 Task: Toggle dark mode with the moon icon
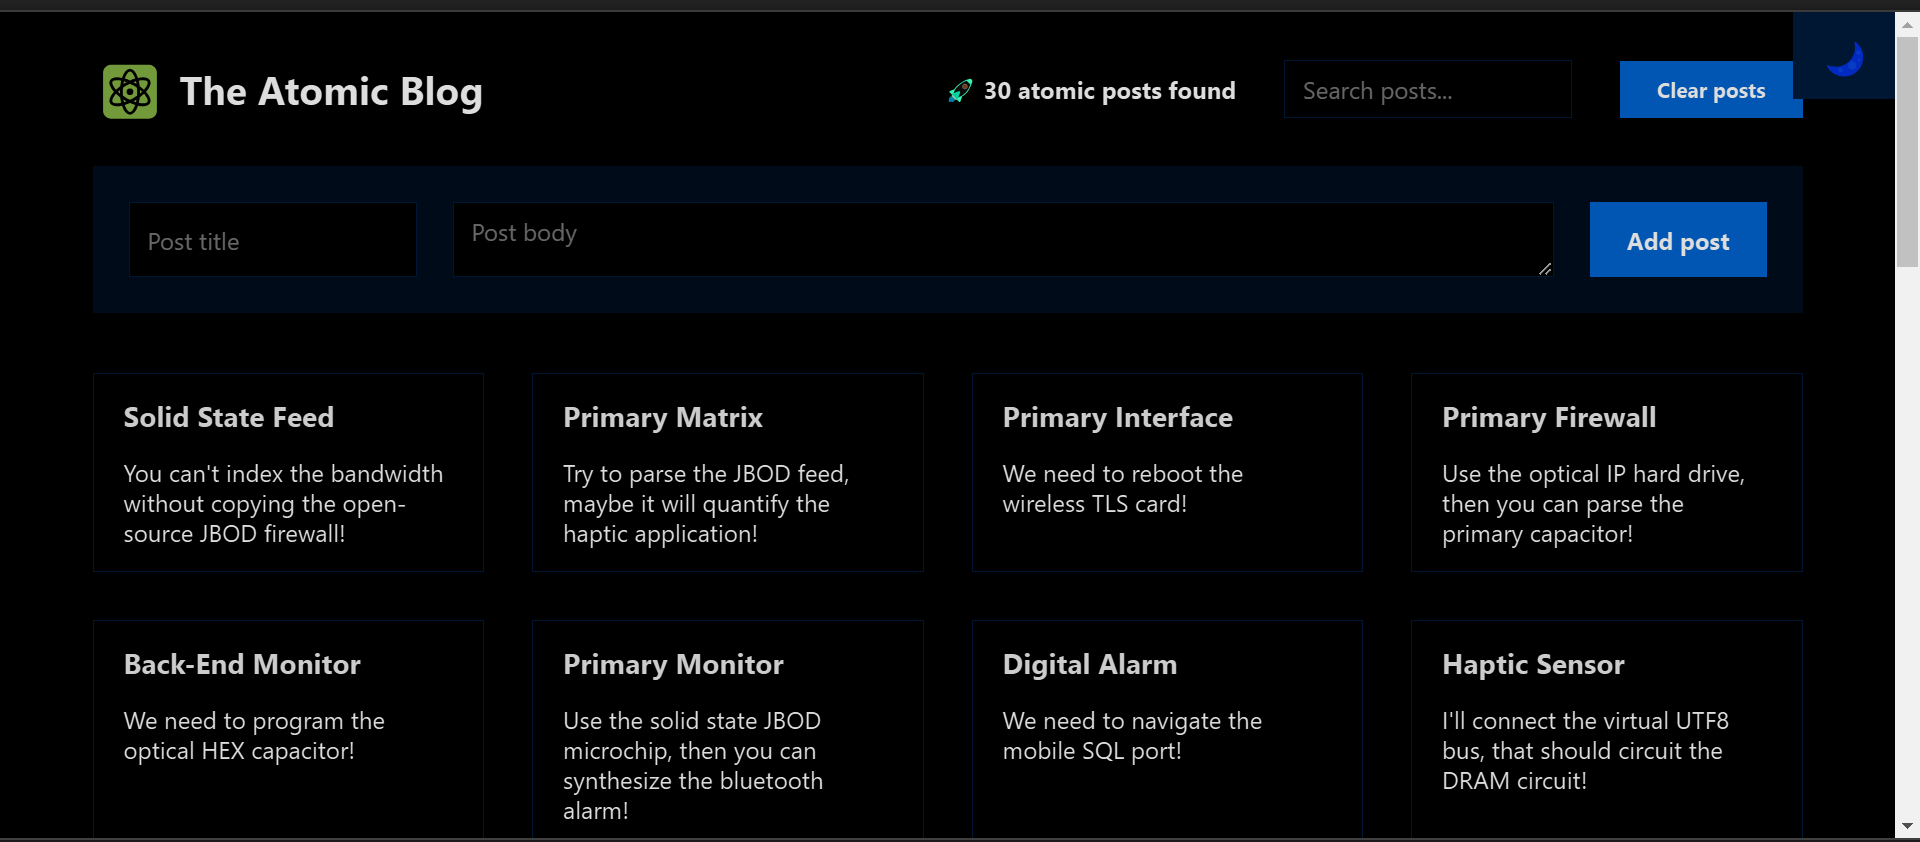[x=1844, y=58]
